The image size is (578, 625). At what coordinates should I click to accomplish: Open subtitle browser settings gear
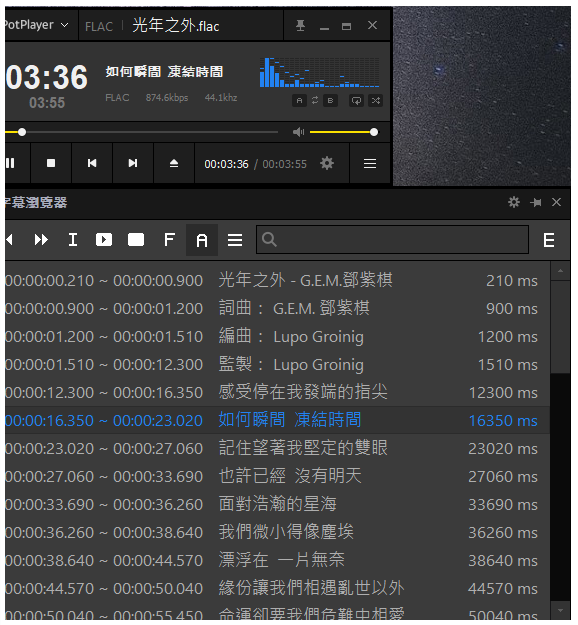(x=514, y=202)
